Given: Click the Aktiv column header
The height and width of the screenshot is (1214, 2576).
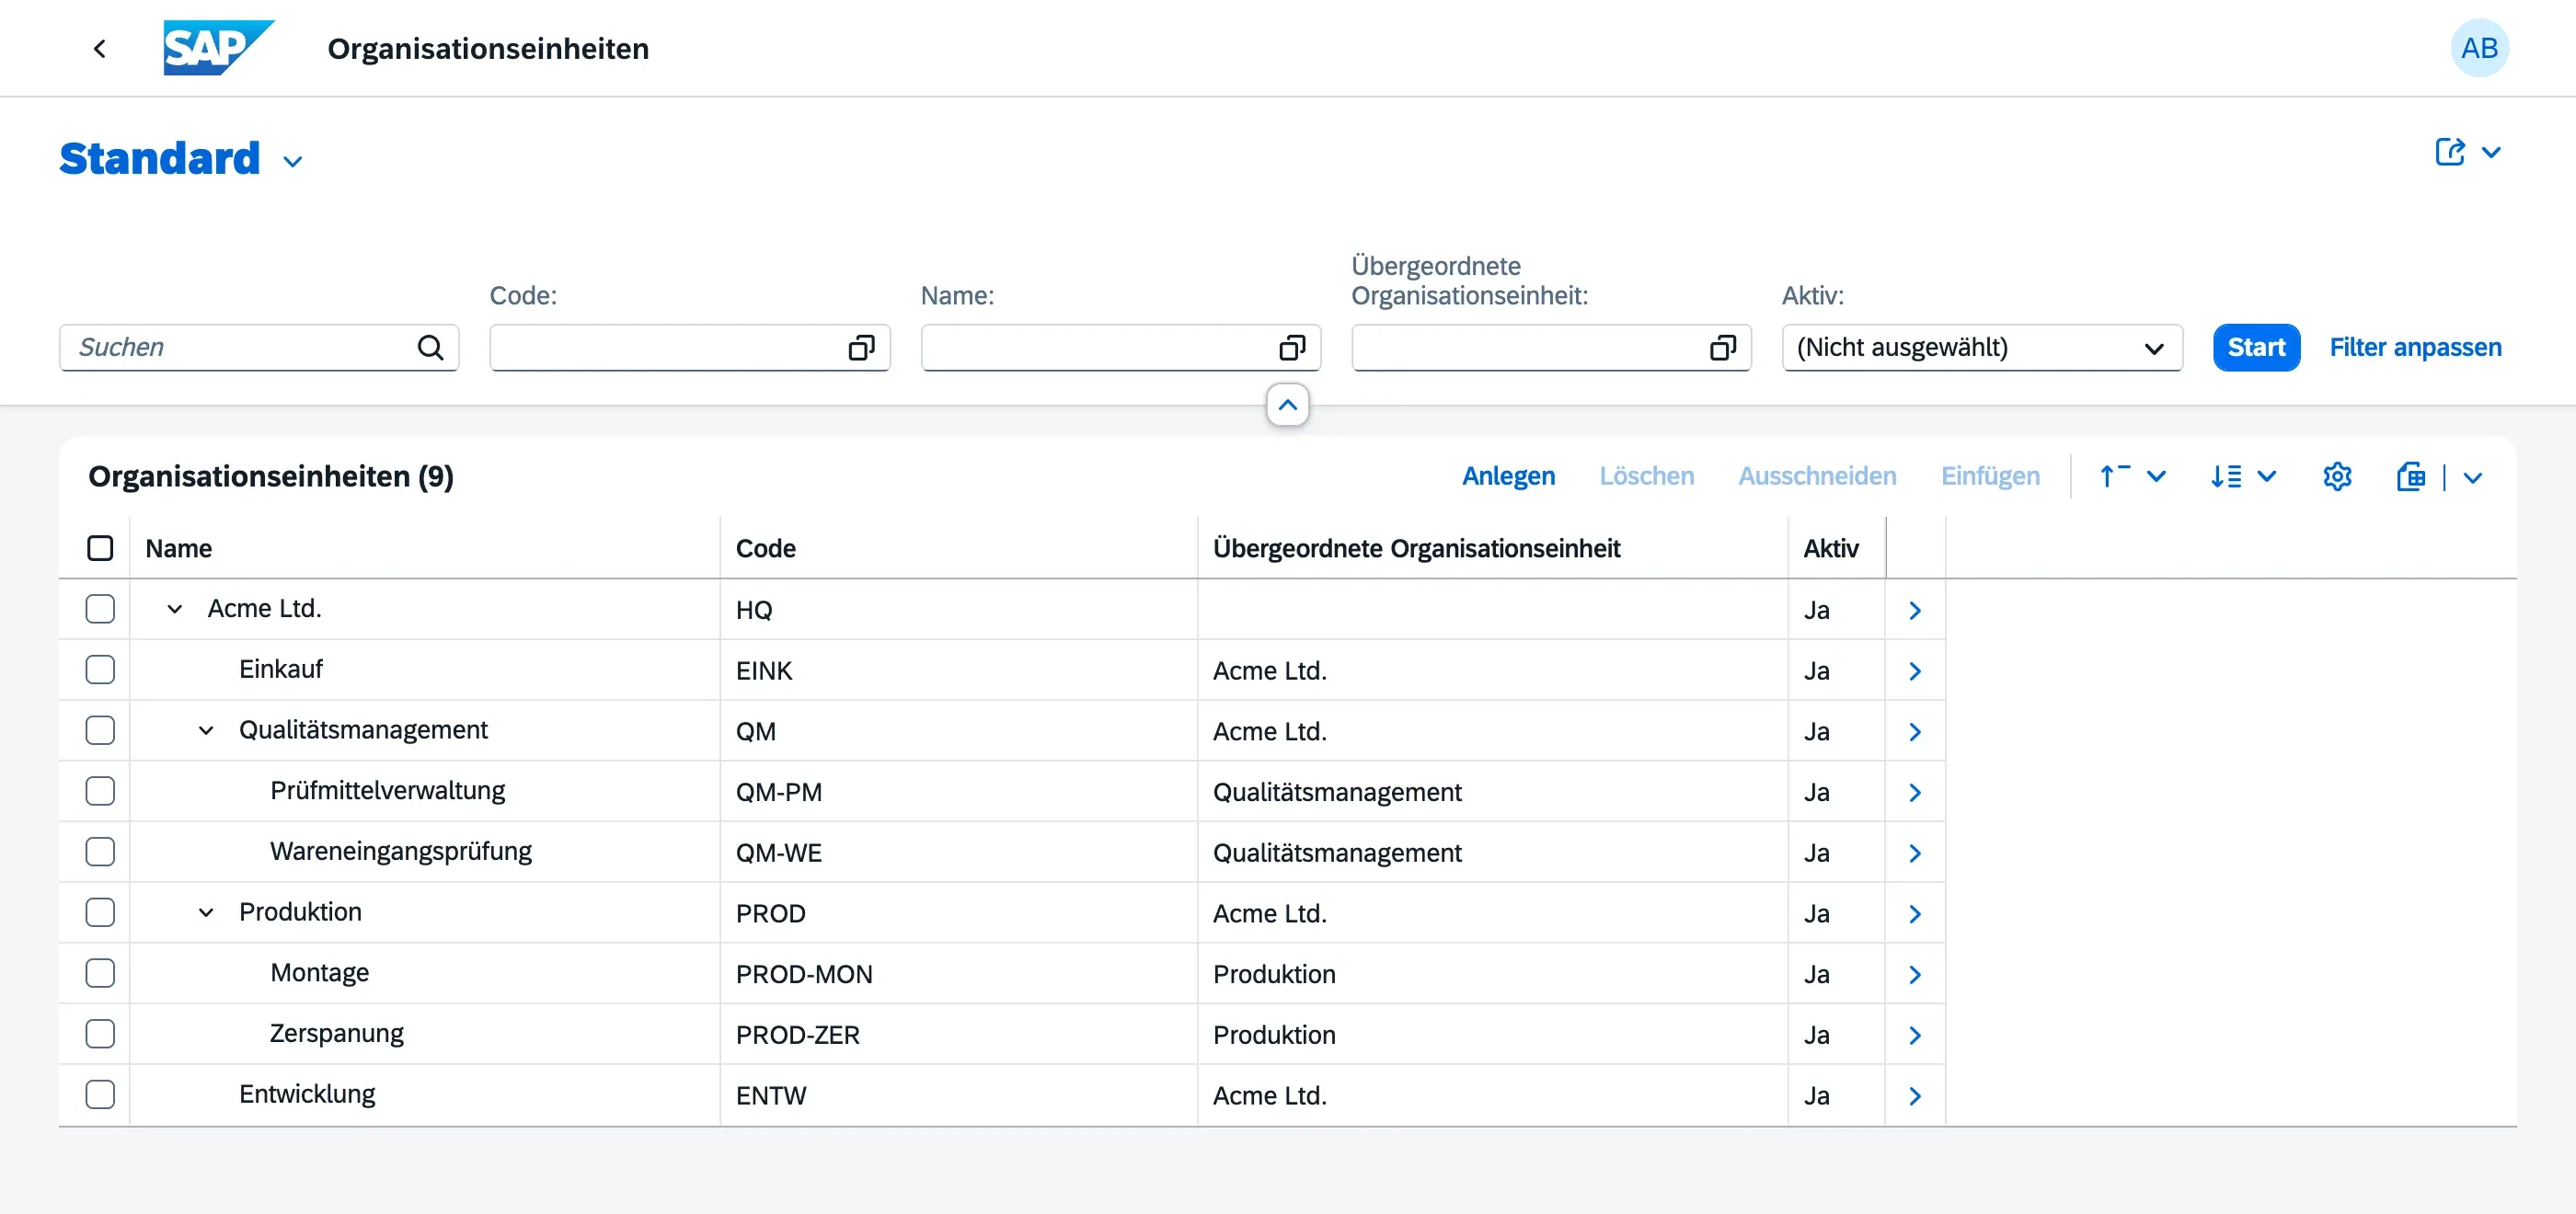Looking at the screenshot, I should point(1836,548).
